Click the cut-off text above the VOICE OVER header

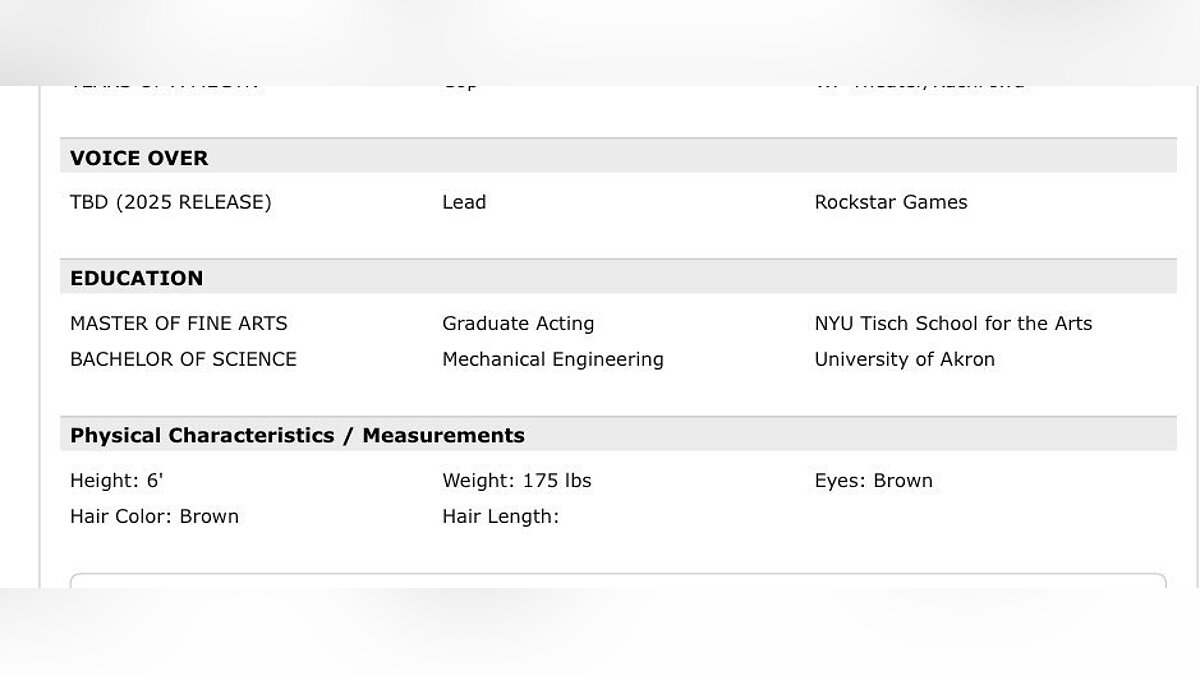coord(164,87)
